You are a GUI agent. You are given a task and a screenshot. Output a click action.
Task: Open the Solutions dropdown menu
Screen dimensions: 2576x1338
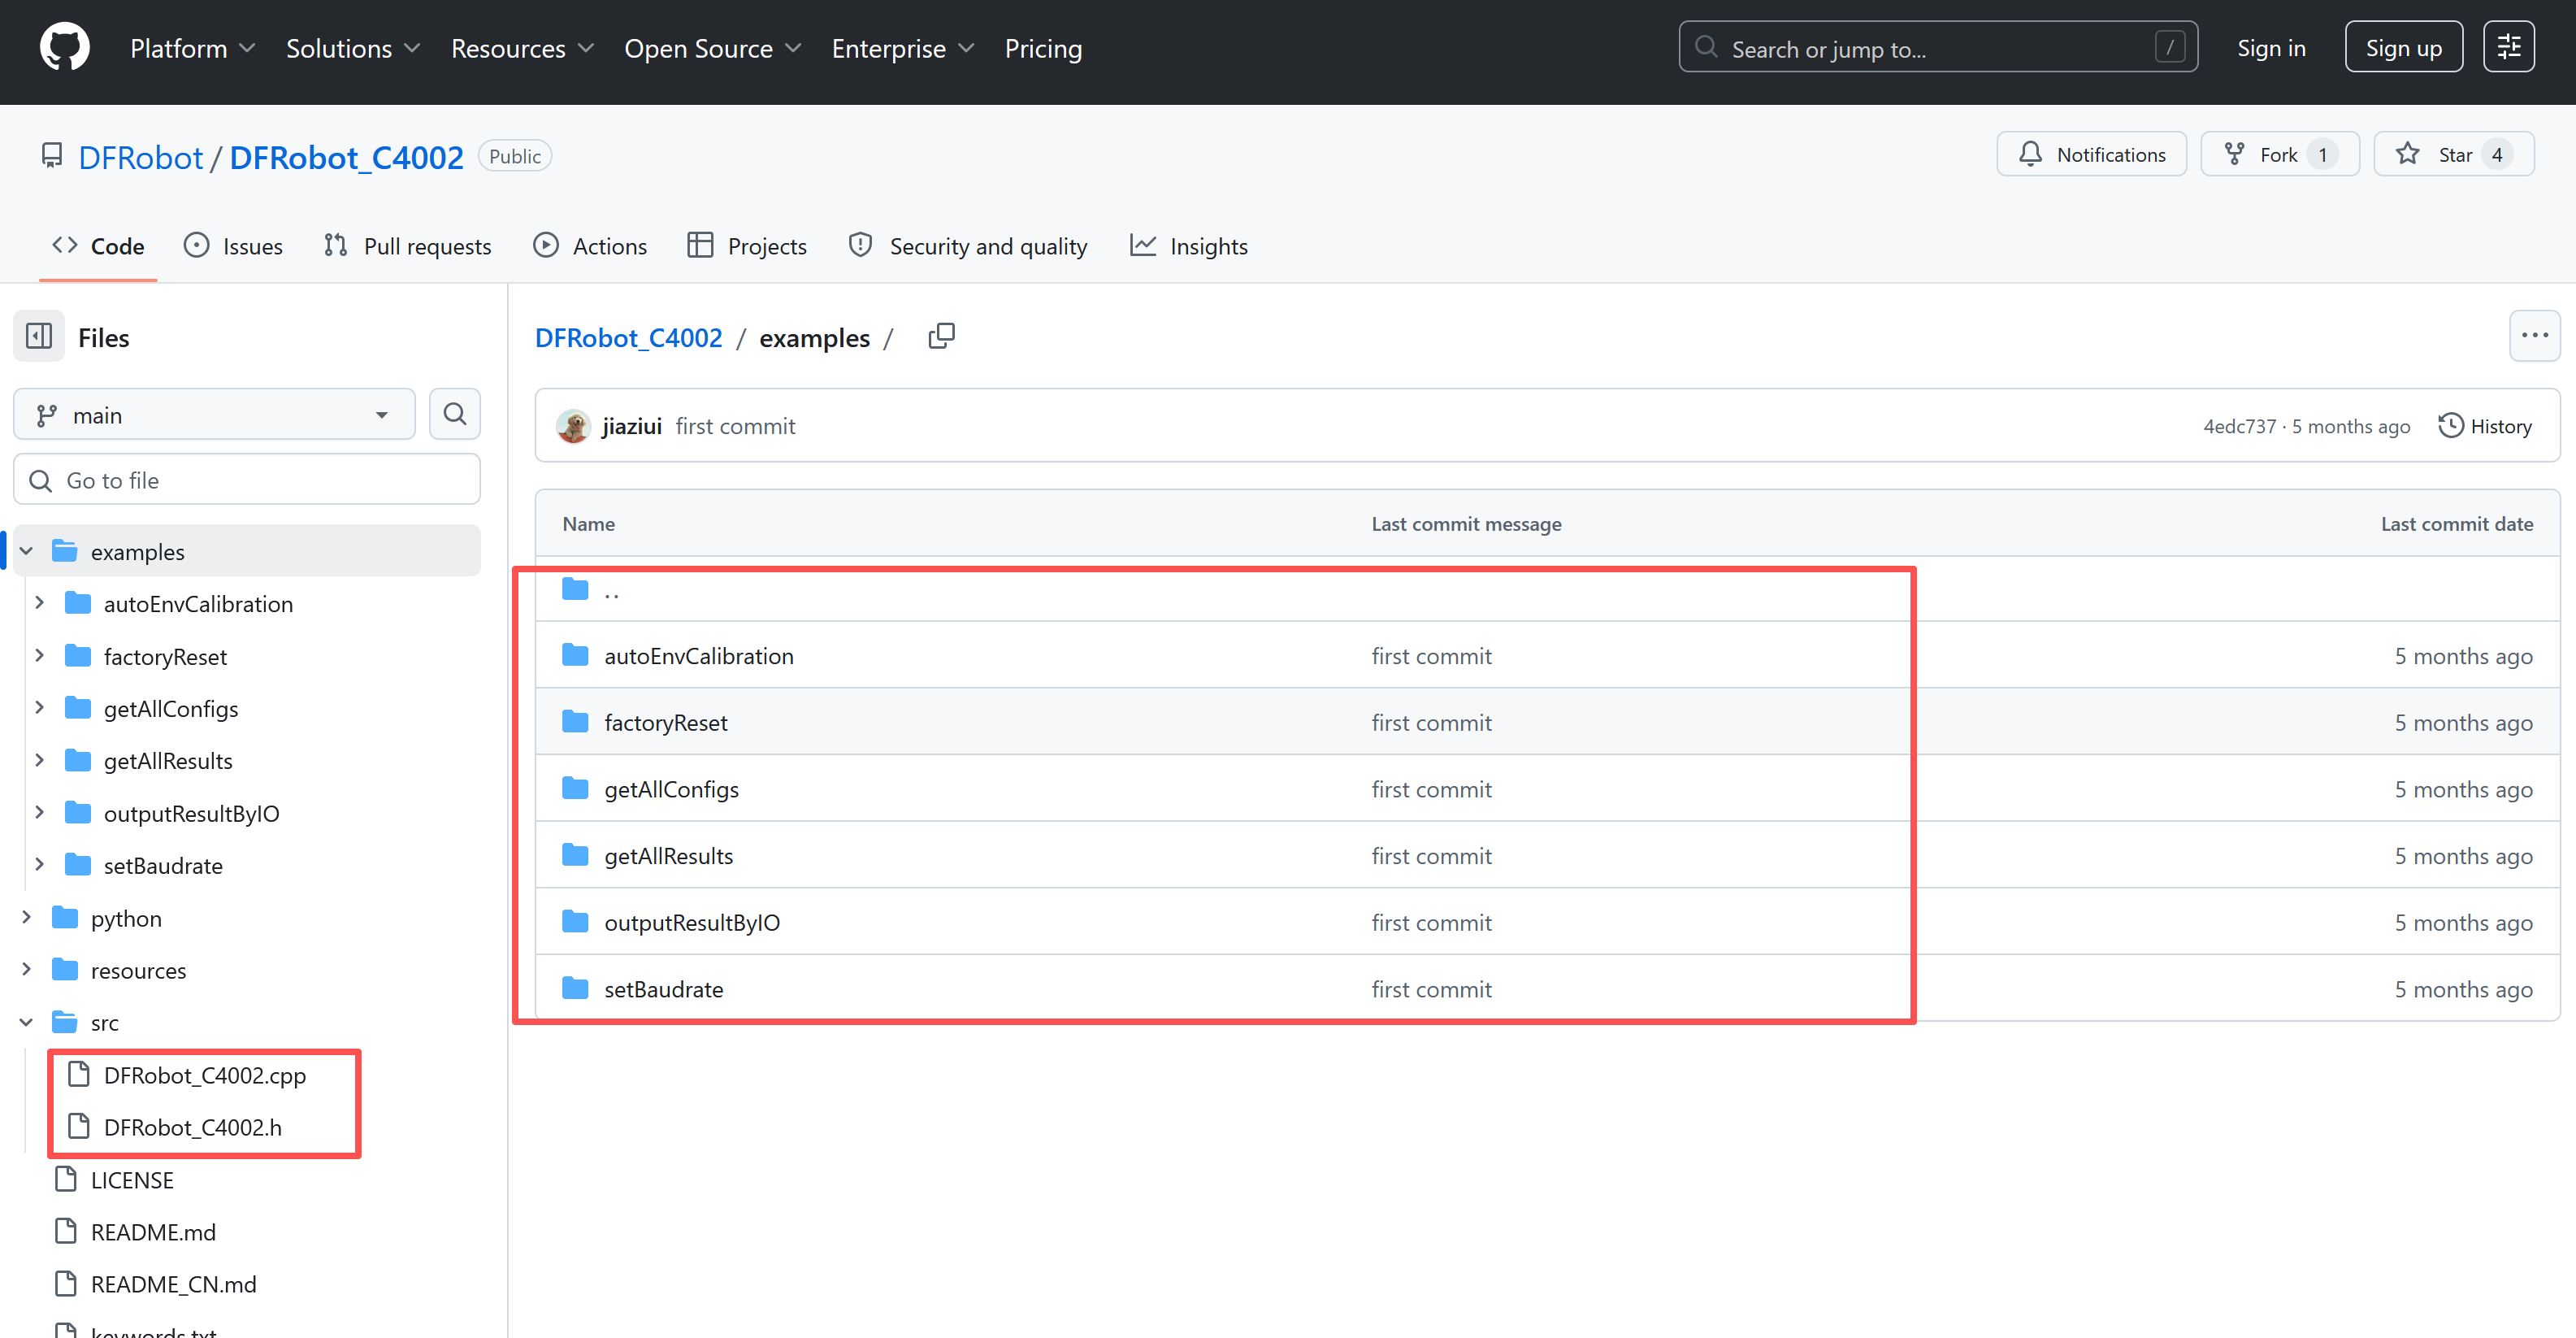point(353,48)
